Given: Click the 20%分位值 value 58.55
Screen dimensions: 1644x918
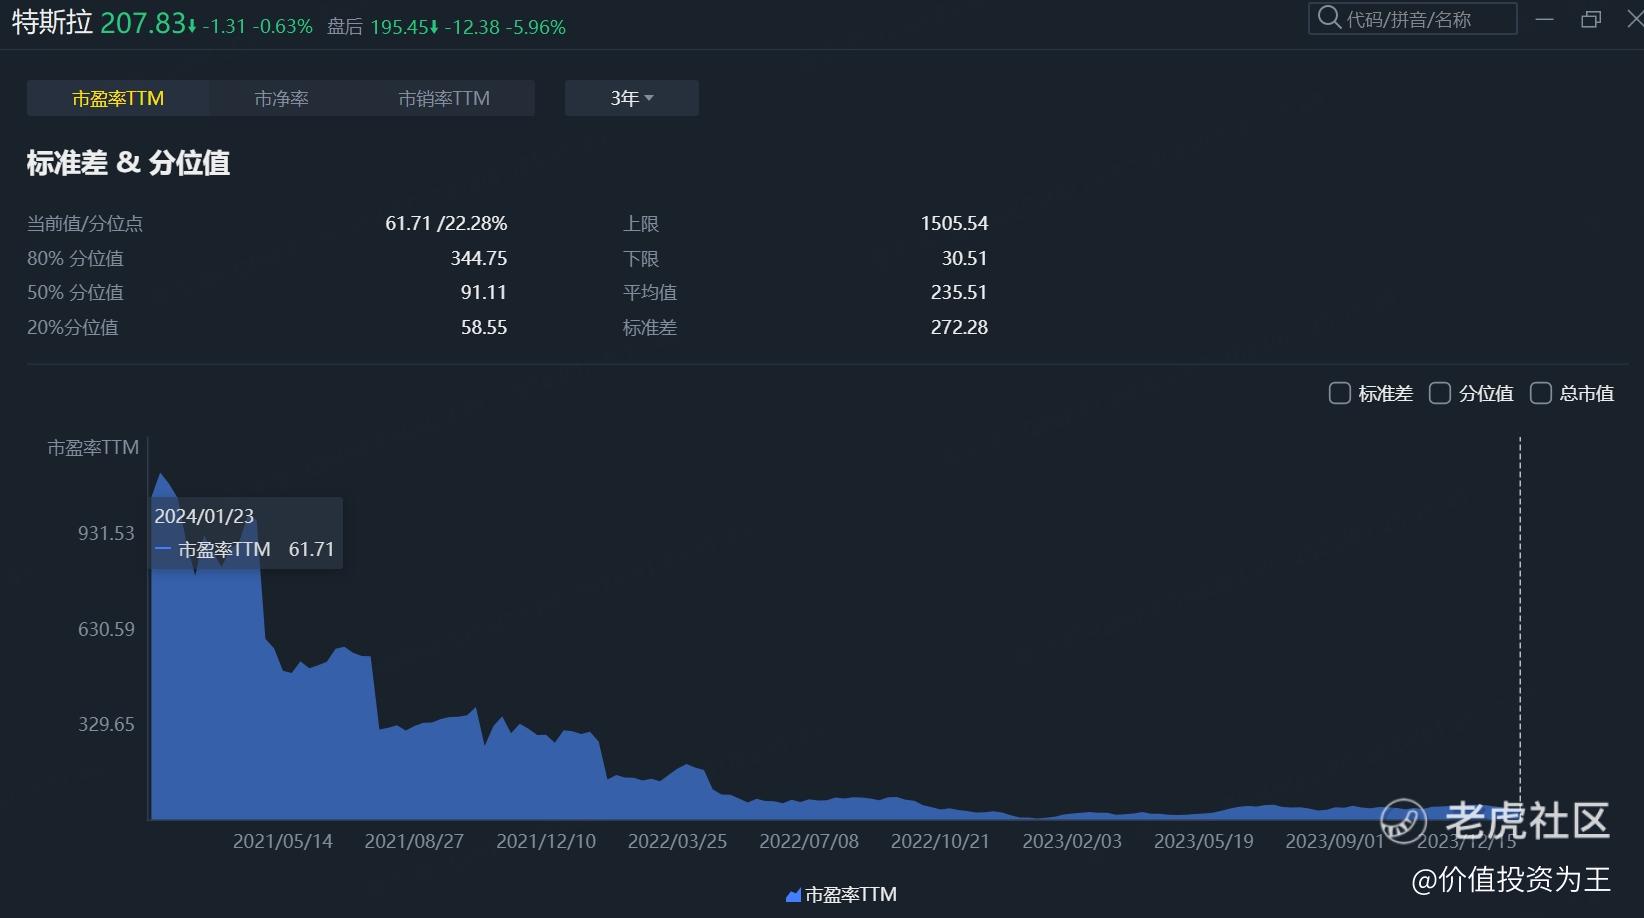Looking at the screenshot, I should point(484,327).
